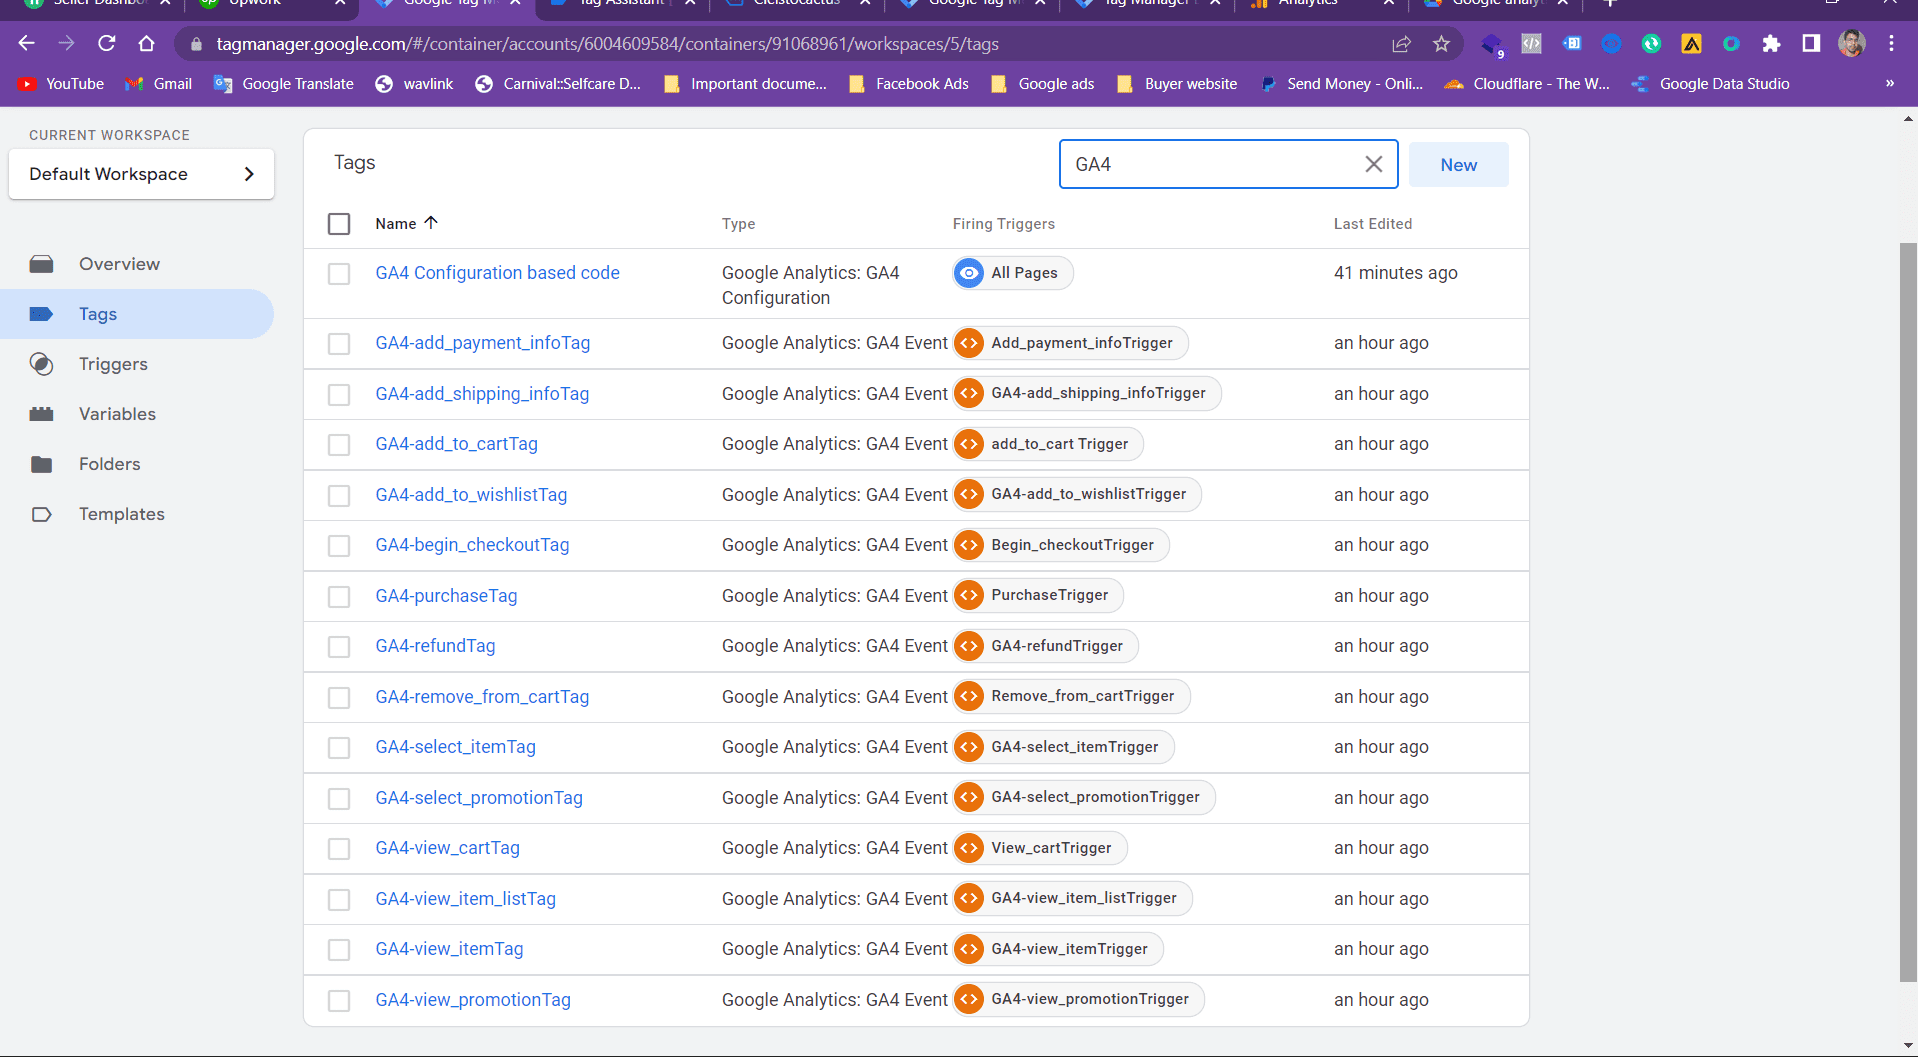Click the All Pages firing trigger badge
1918x1057 pixels.
click(x=1011, y=272)
